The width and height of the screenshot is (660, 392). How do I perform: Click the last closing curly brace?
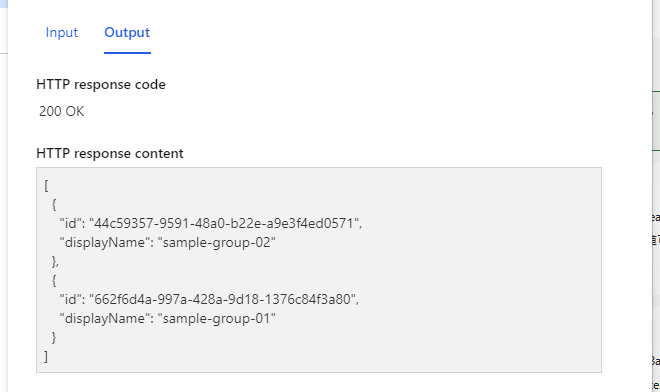54,338
